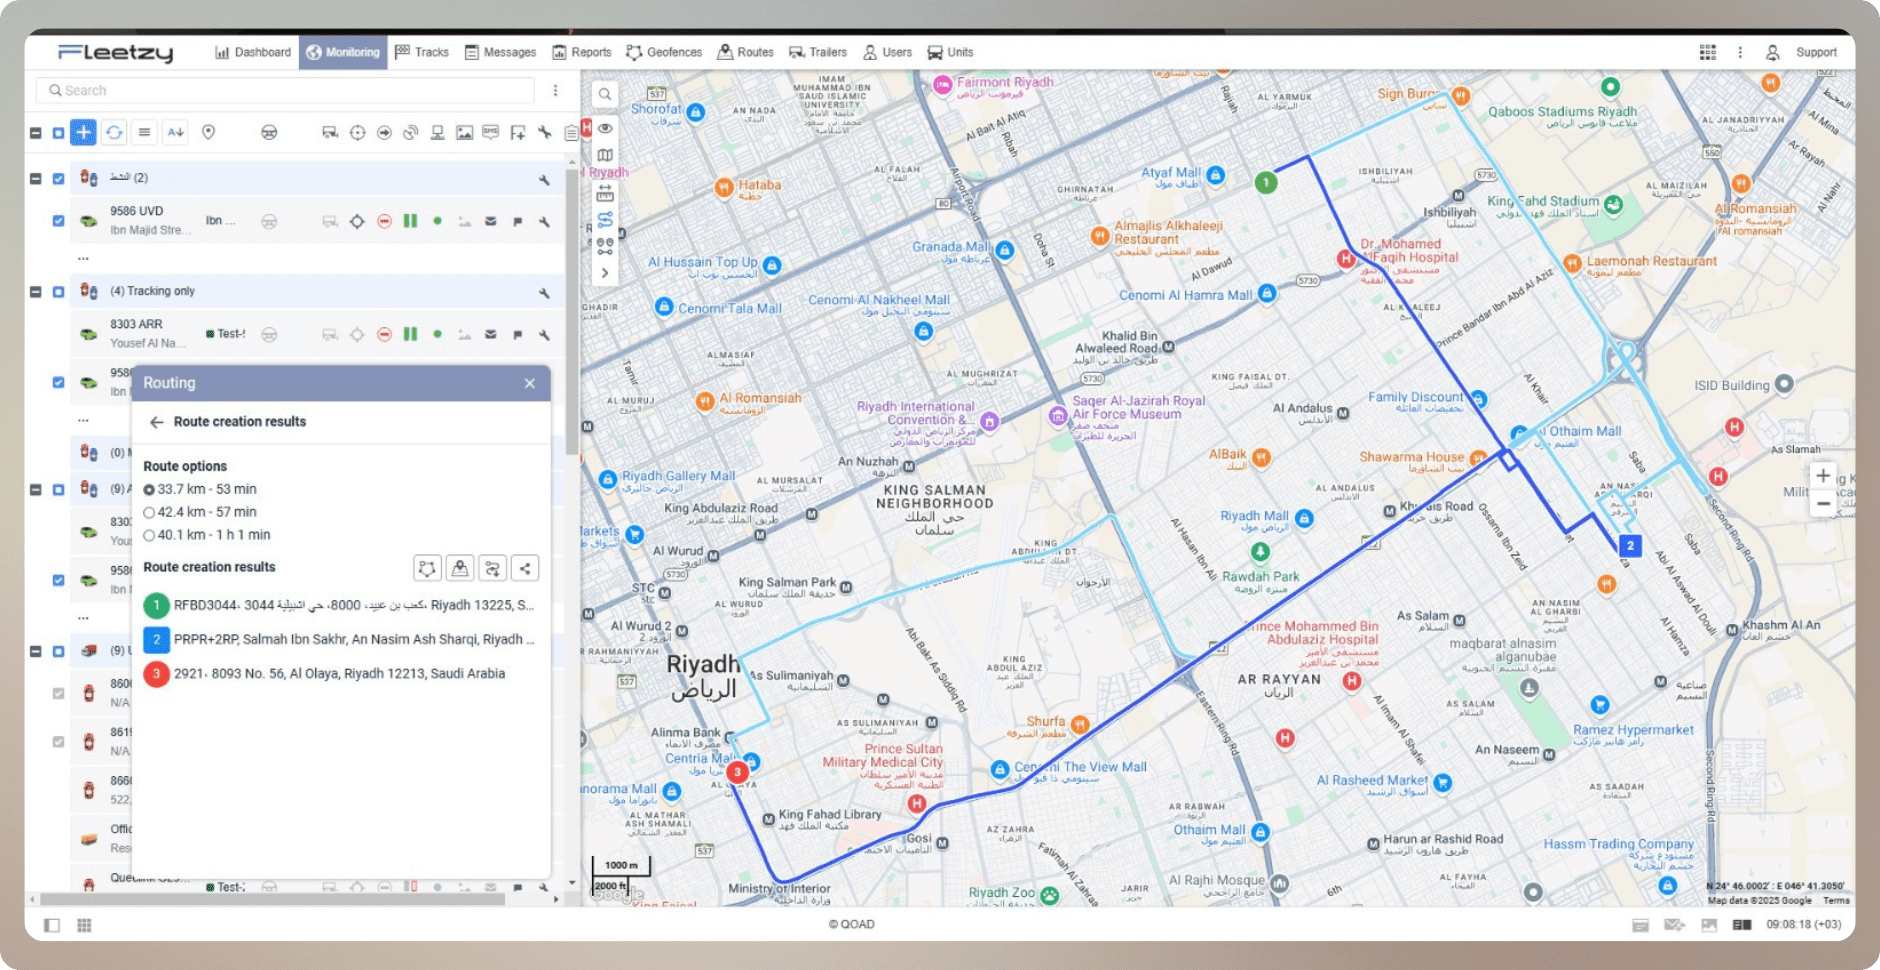Expand the map toolbar chevron arrow
Viewport: 1880px width, 970px height.
605,272
